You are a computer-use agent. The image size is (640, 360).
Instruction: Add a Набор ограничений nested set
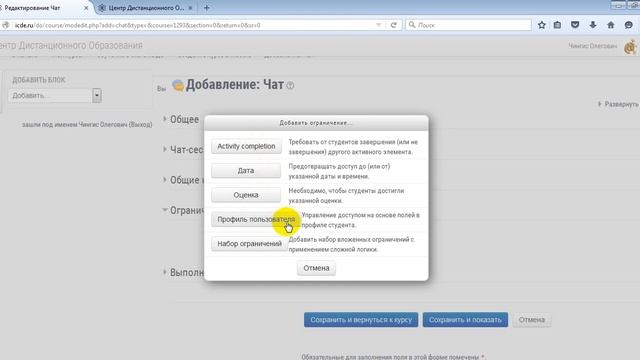coord(249,244)
